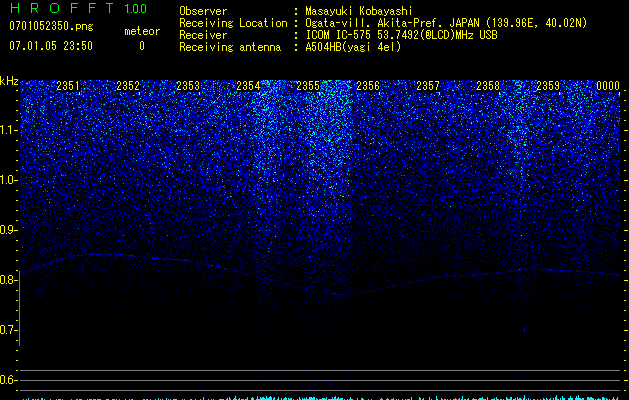The width and height of the screenshot is (629, 400).
Task: Click the kHz axis unit label
Action: tap(9, 81)
